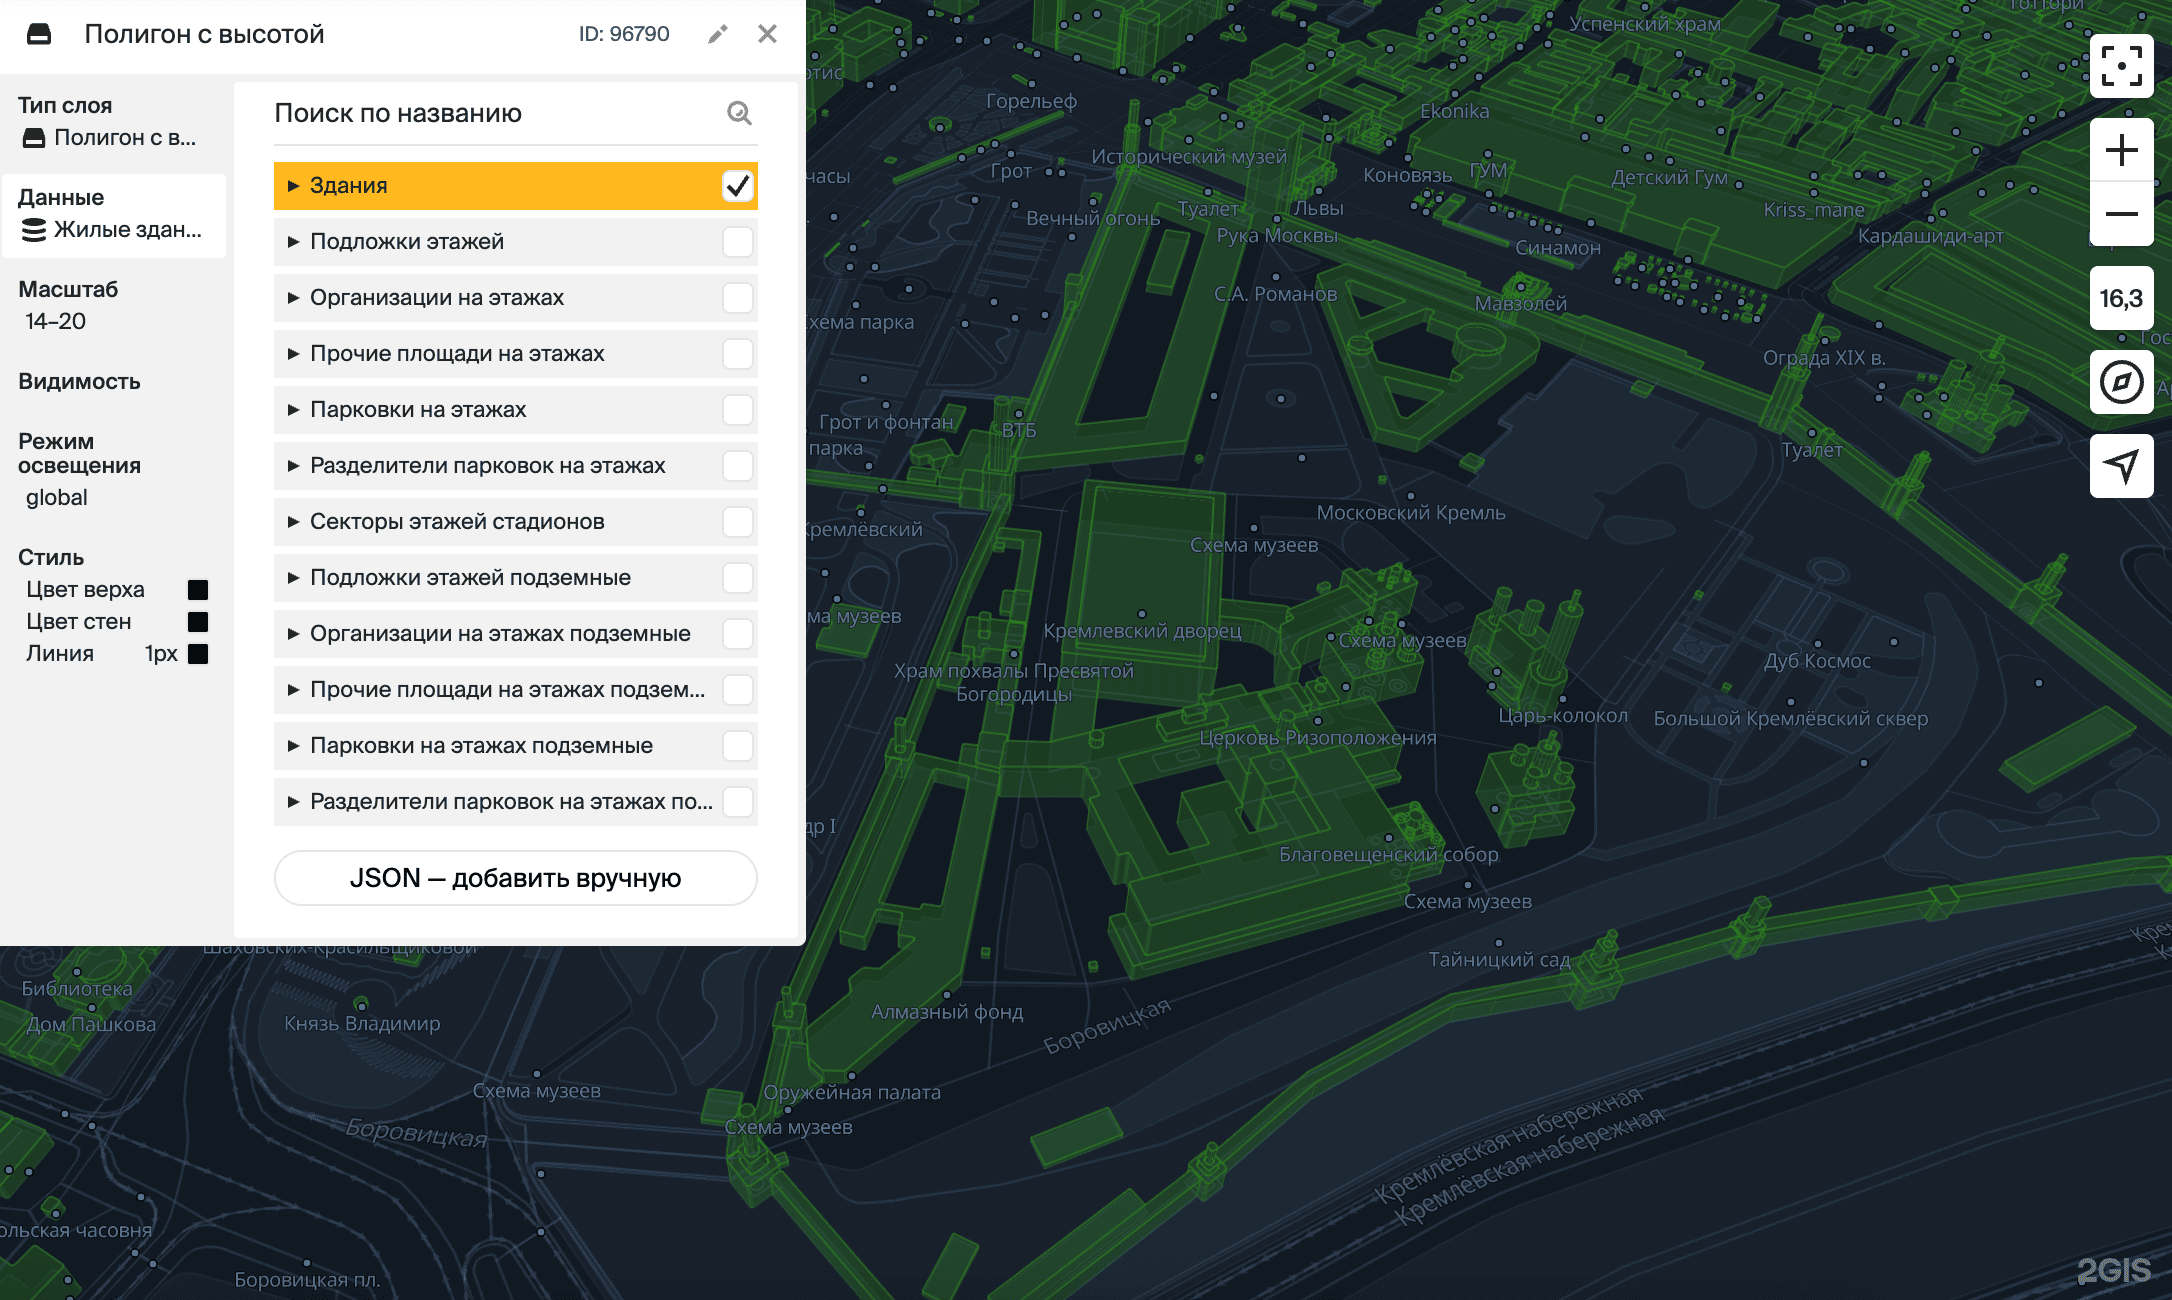Click the fullscreen map icon
The width and height of the screenshot is (2172, 1300).
click(2121, 66)
